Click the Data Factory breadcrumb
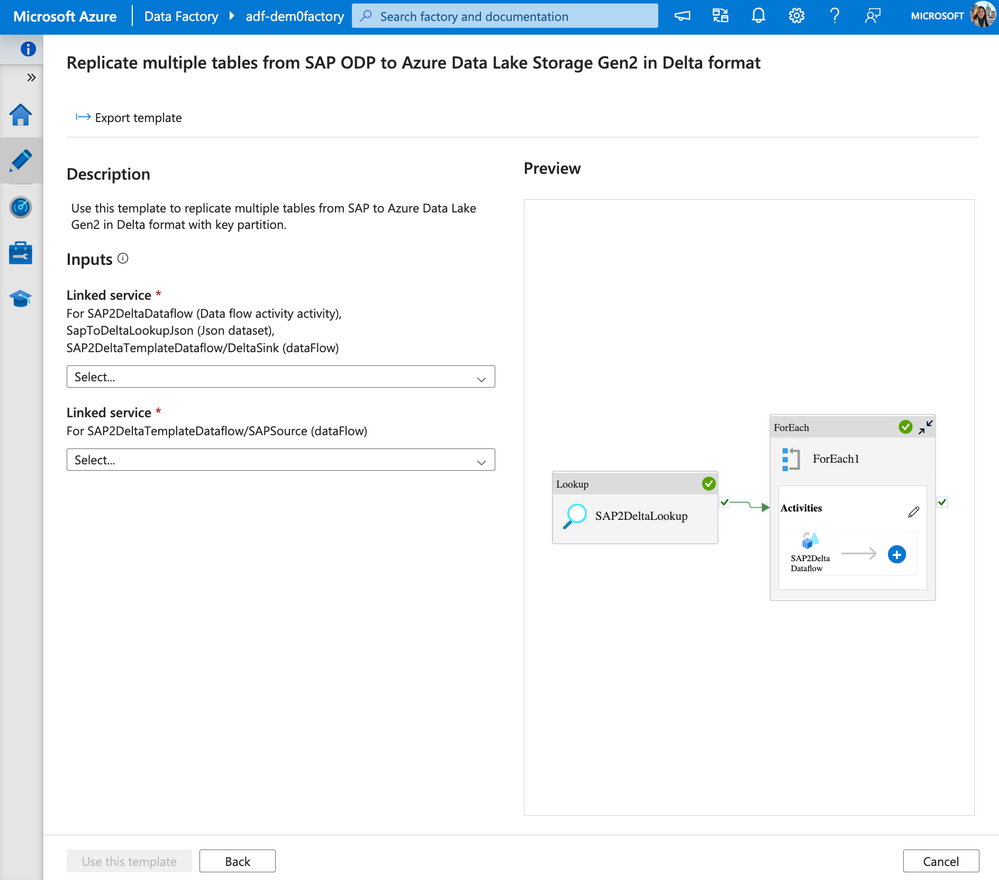Screen dimensions: 999x880 click(181, 17)
